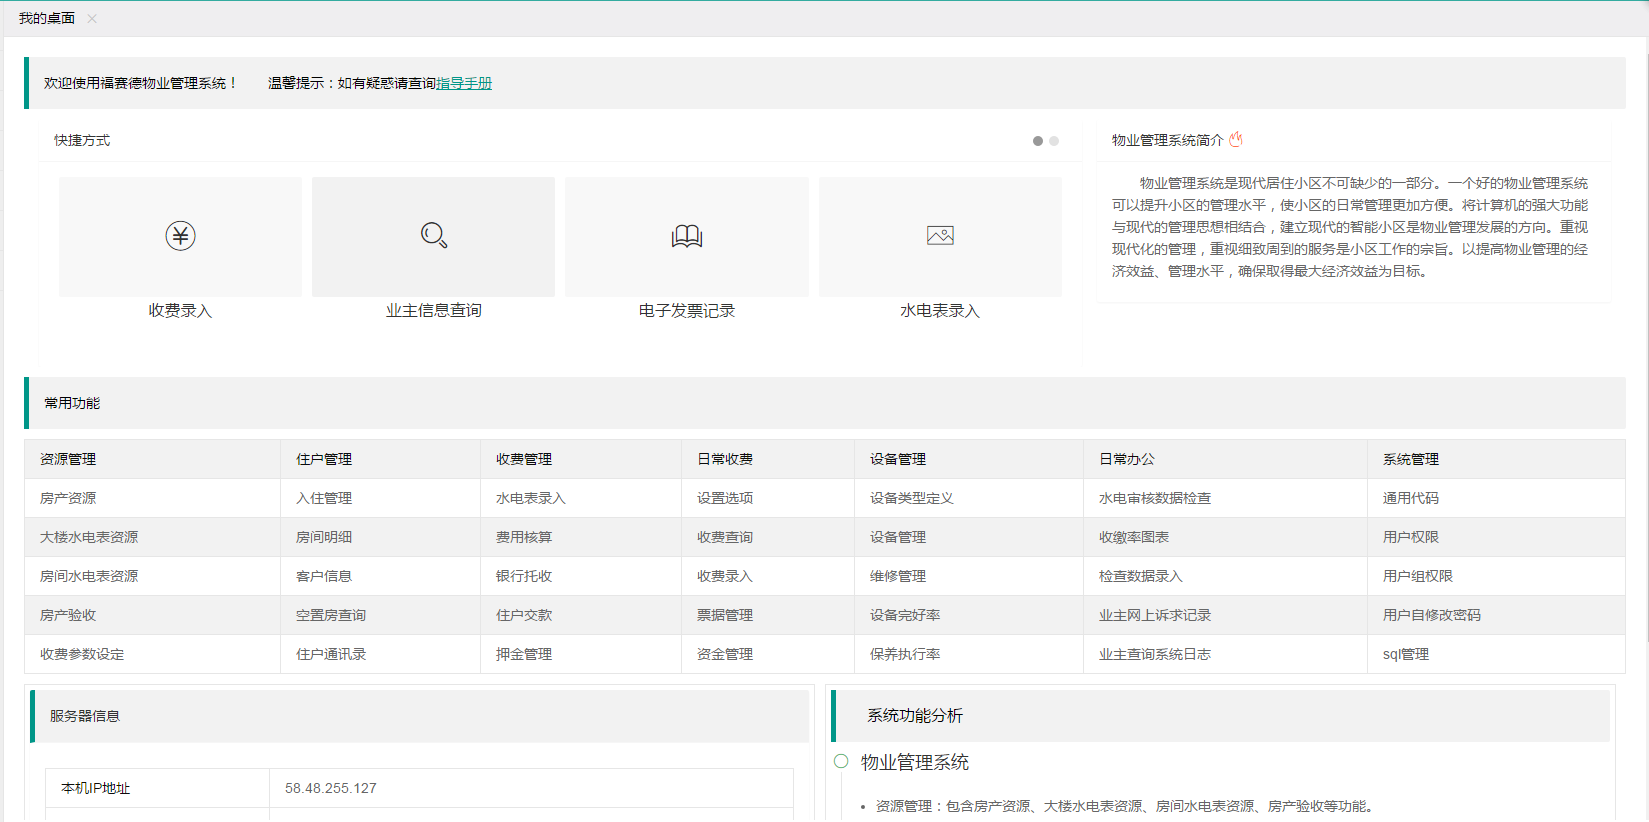Click the picture icon for 水电表录入
Viewport: 1649px width, 822px height.
tap(940, 236)
